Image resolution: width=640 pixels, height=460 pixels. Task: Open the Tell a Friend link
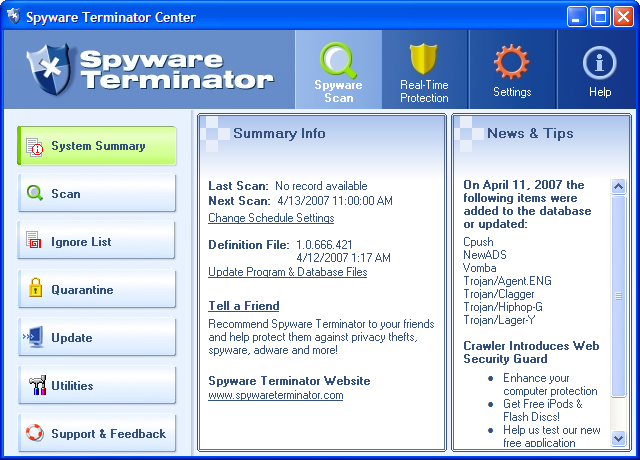coord(244,306)
